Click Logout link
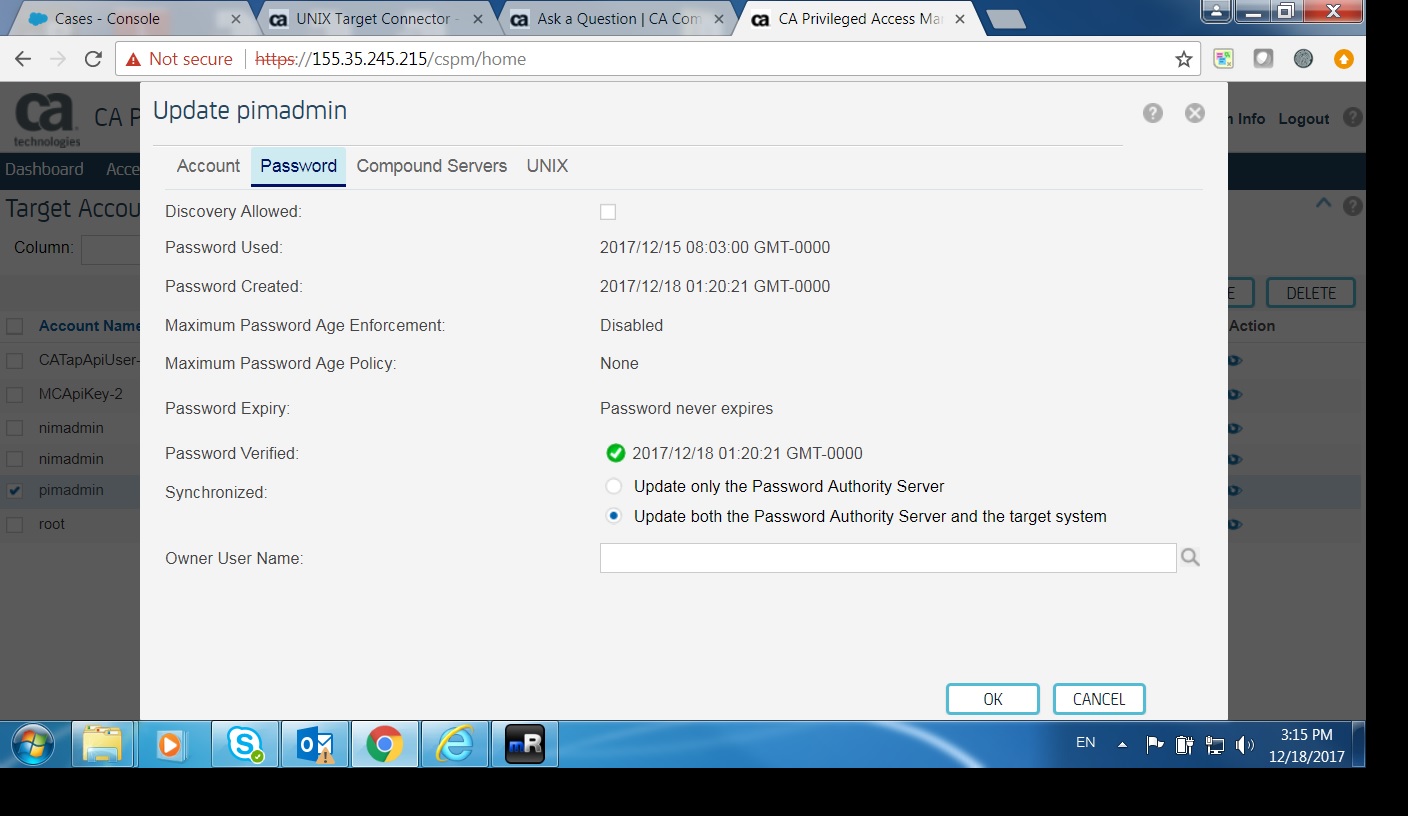Image resolution: width=1408 pixels, height=816 pixels. 1303,119
